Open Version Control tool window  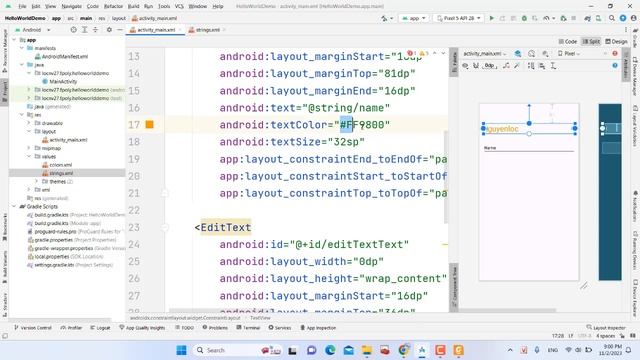[x=32, y=328]
